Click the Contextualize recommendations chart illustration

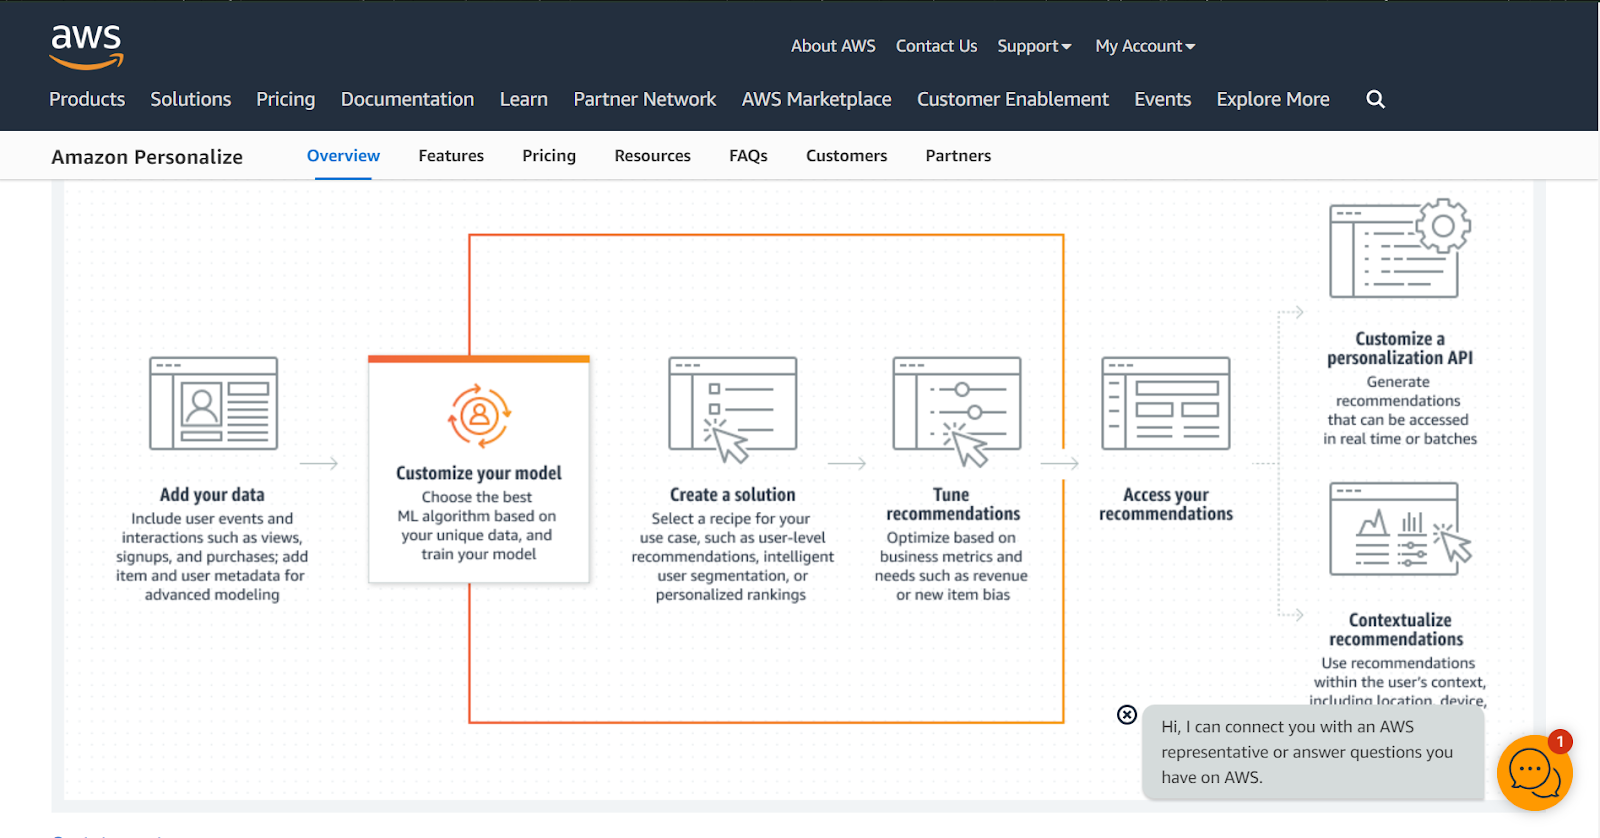point(1400,529)
